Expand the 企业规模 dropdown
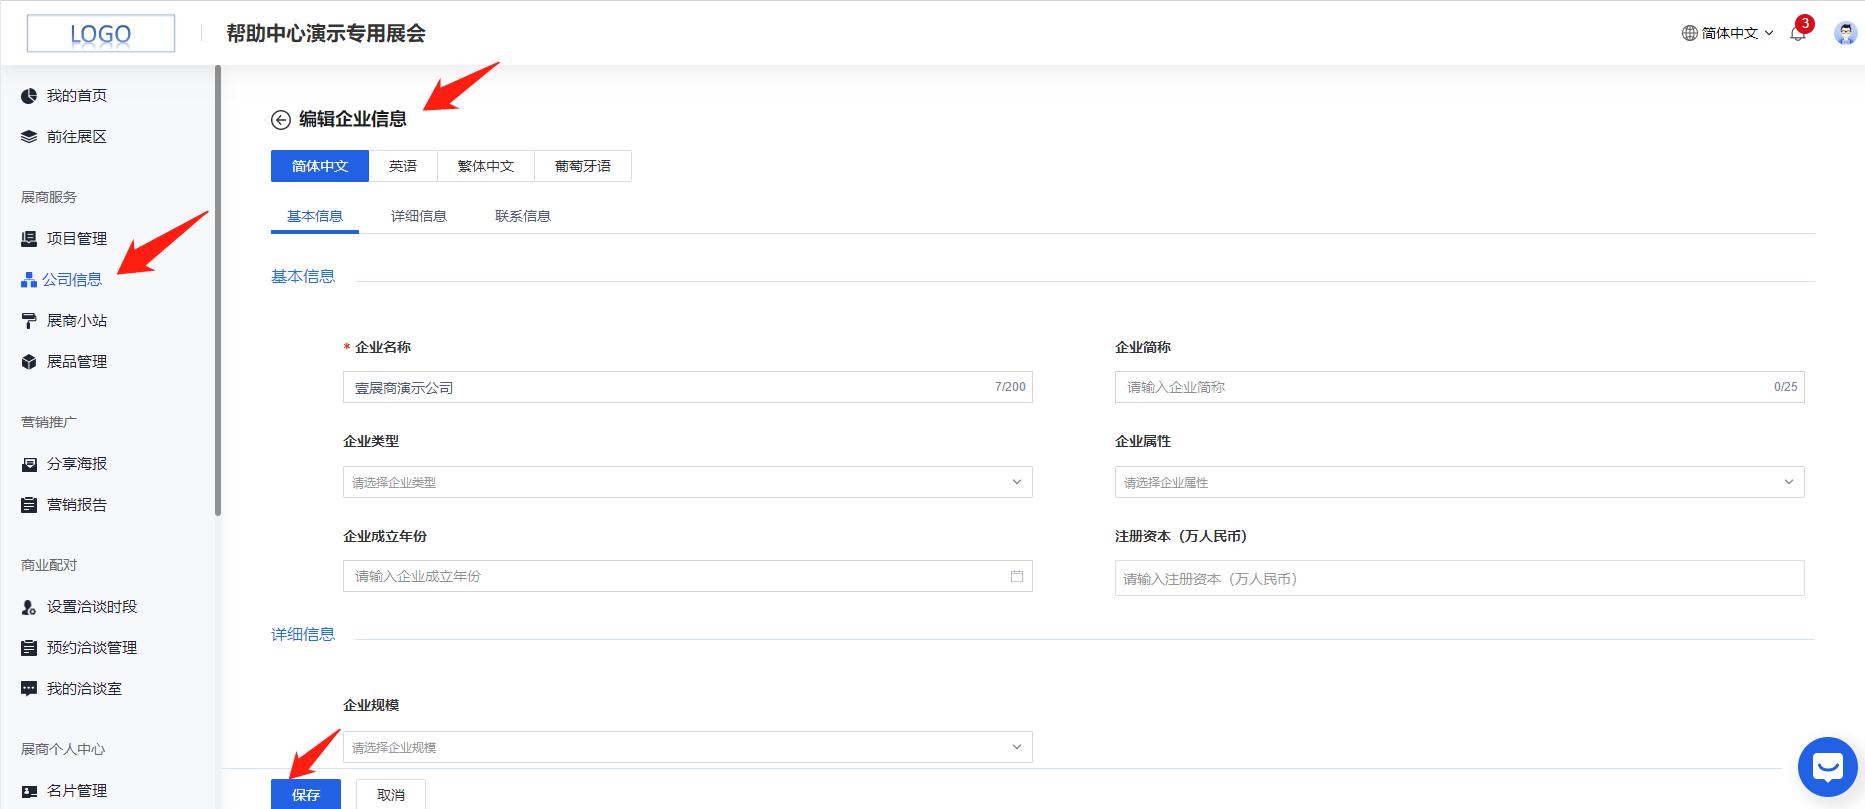1865x809 pixels. point(687,747)
